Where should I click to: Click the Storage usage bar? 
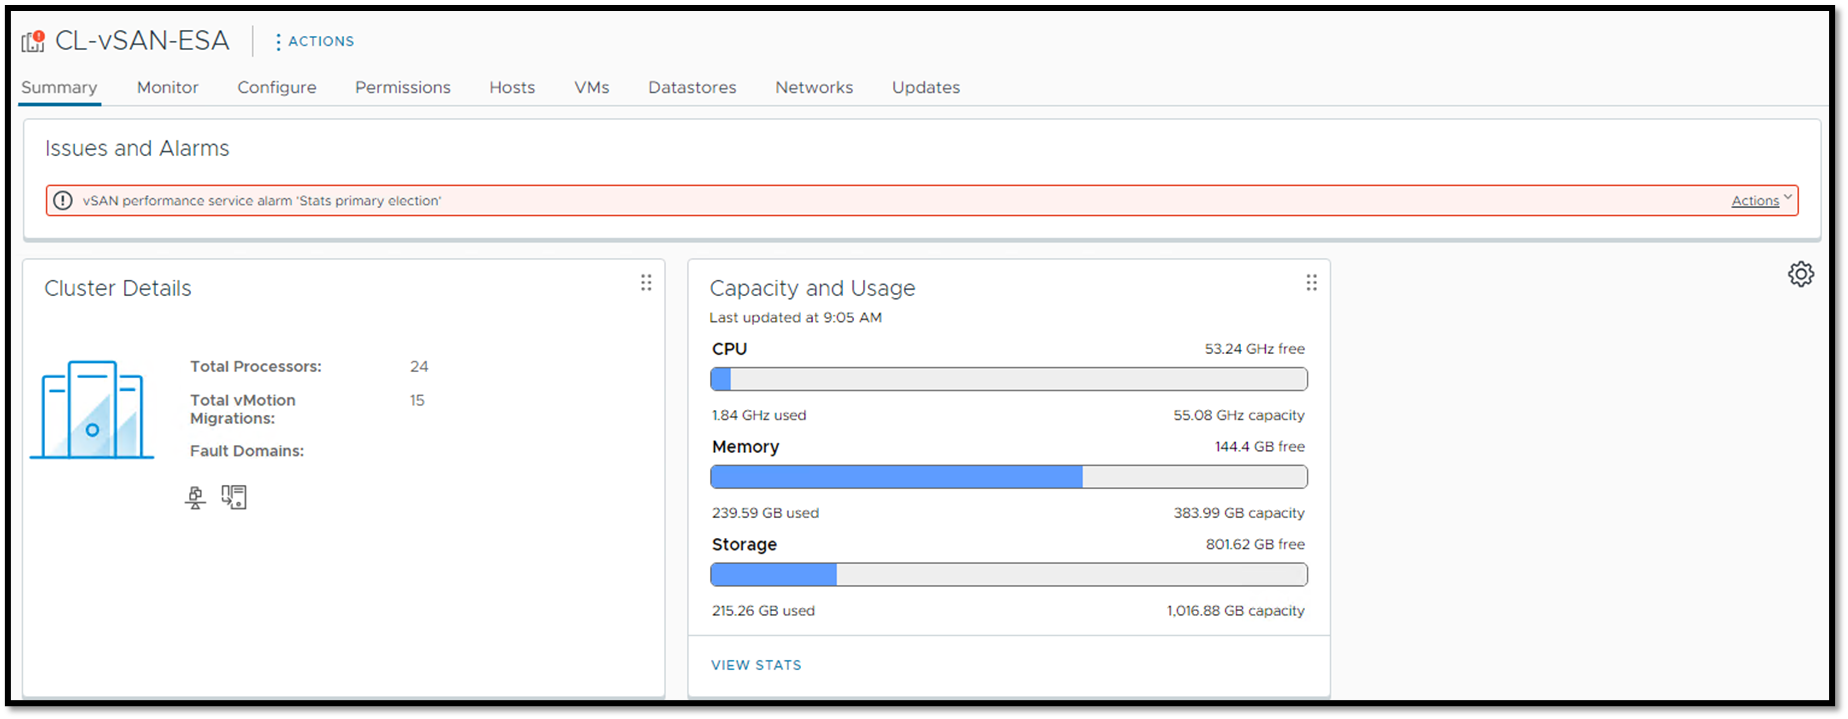pyautogui.click(x=1008, y=575)
